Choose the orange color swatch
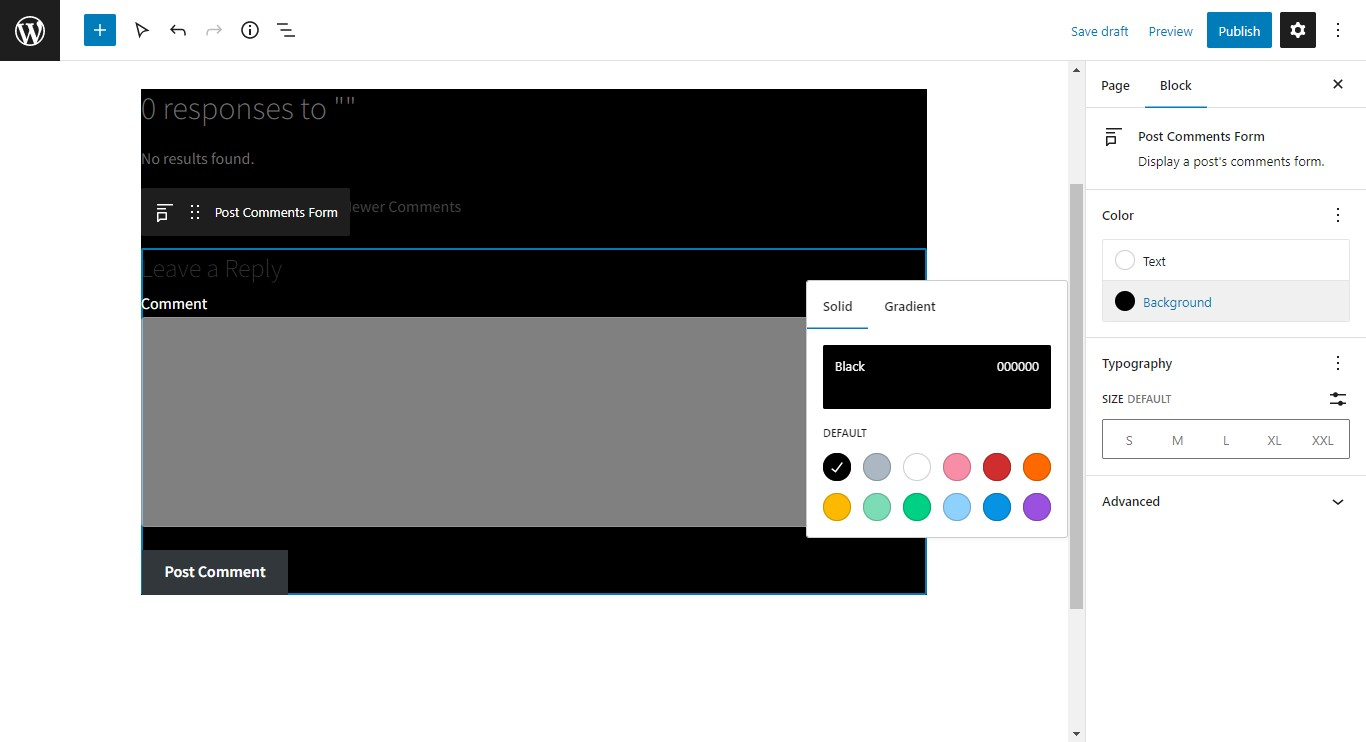The width and height of the screenshot is (1366, 742). pos(1037,467)
